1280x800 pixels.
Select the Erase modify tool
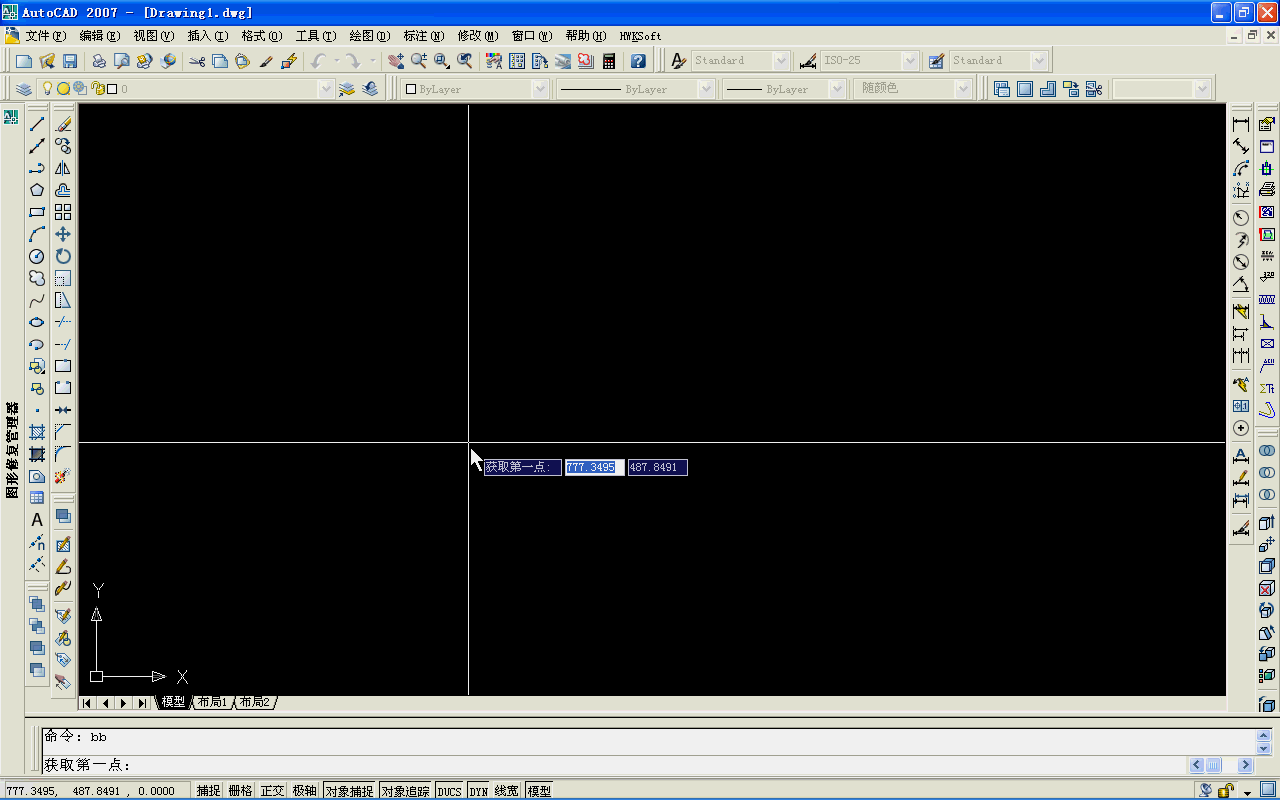point(63,124)
